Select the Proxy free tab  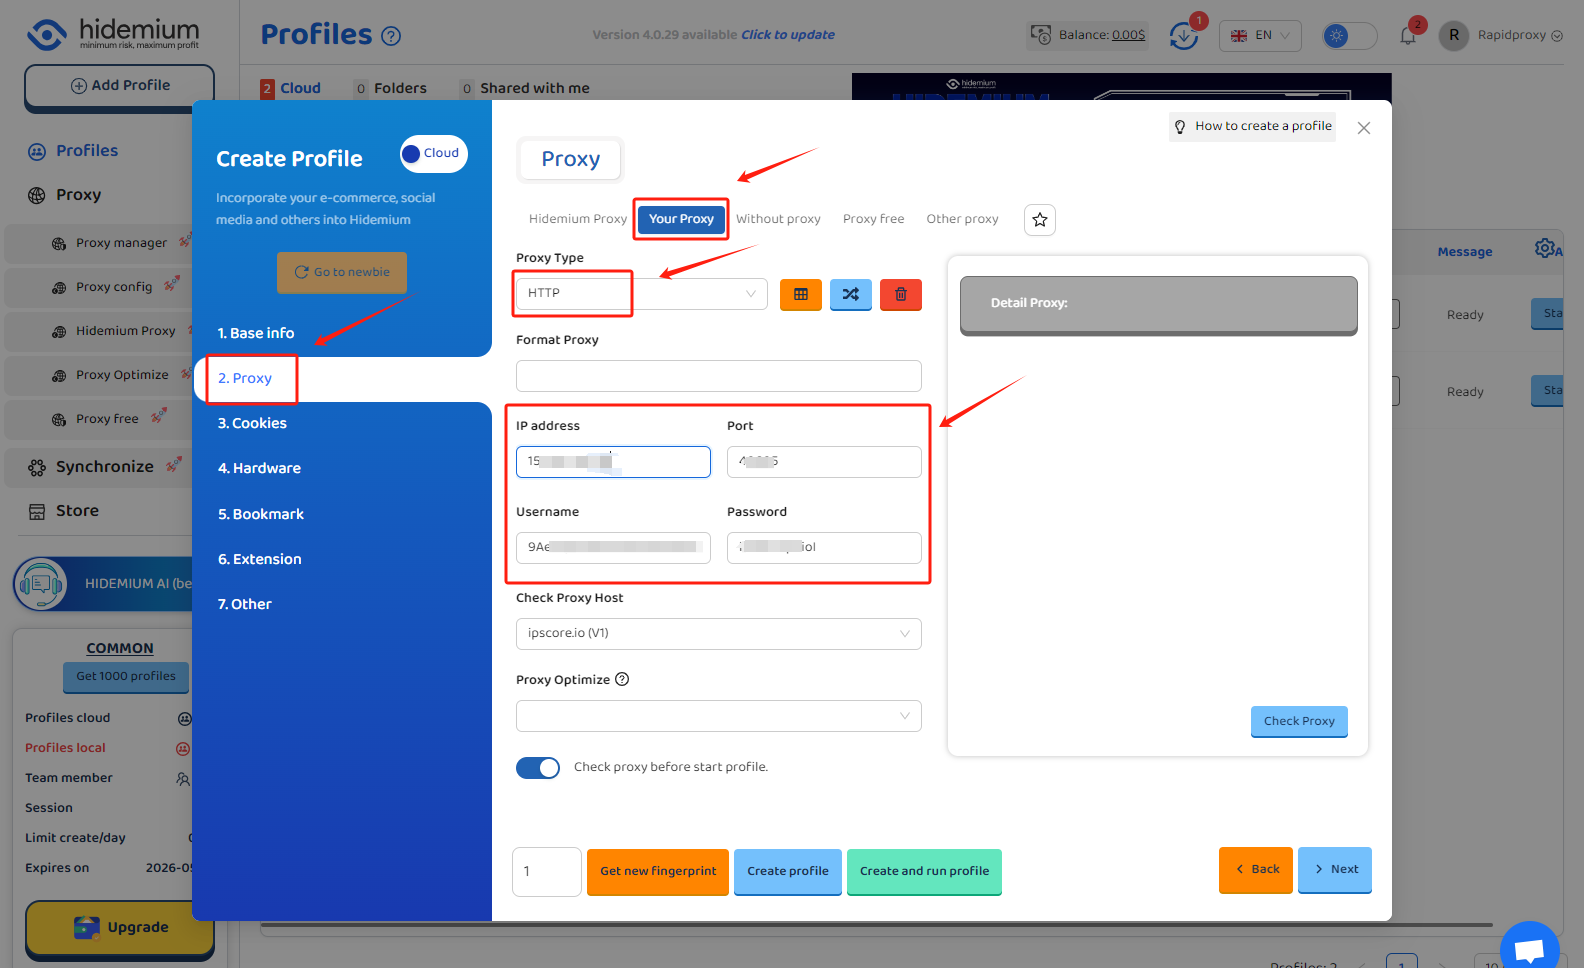click(873, 219)
